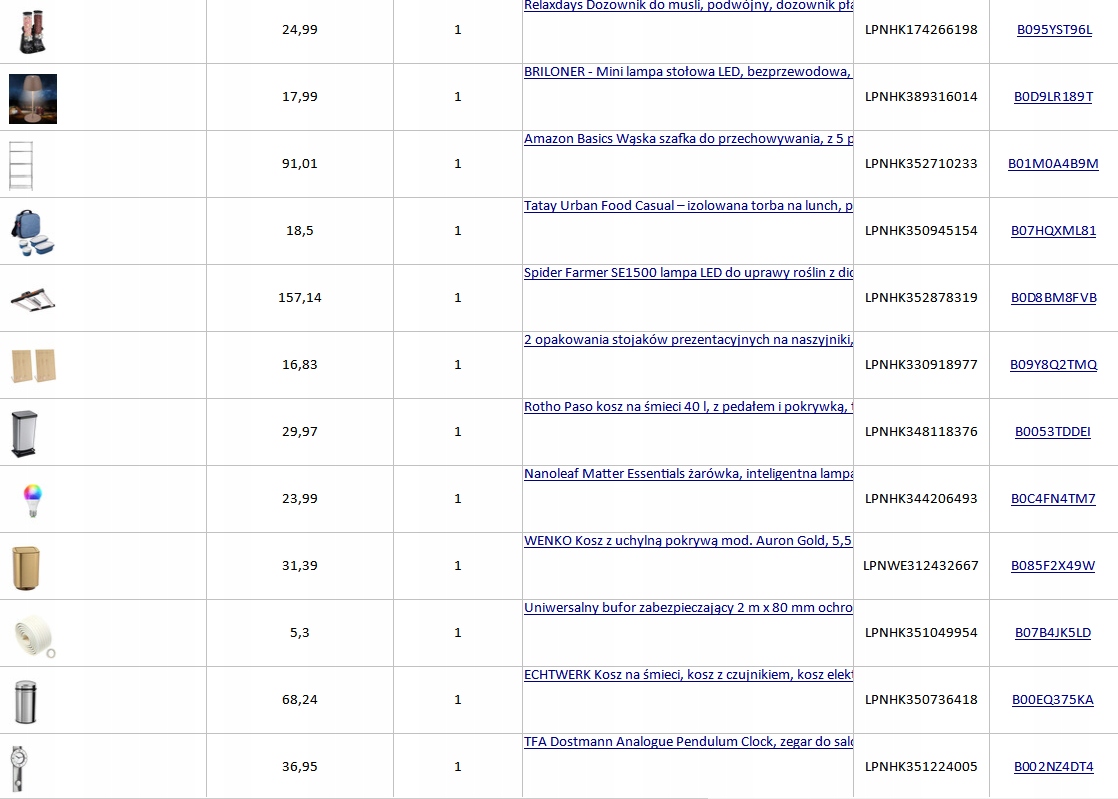Click the B09Y8Q2TMQ ASIN link
Screen dimensions: 1118x799
(1054, 365)
